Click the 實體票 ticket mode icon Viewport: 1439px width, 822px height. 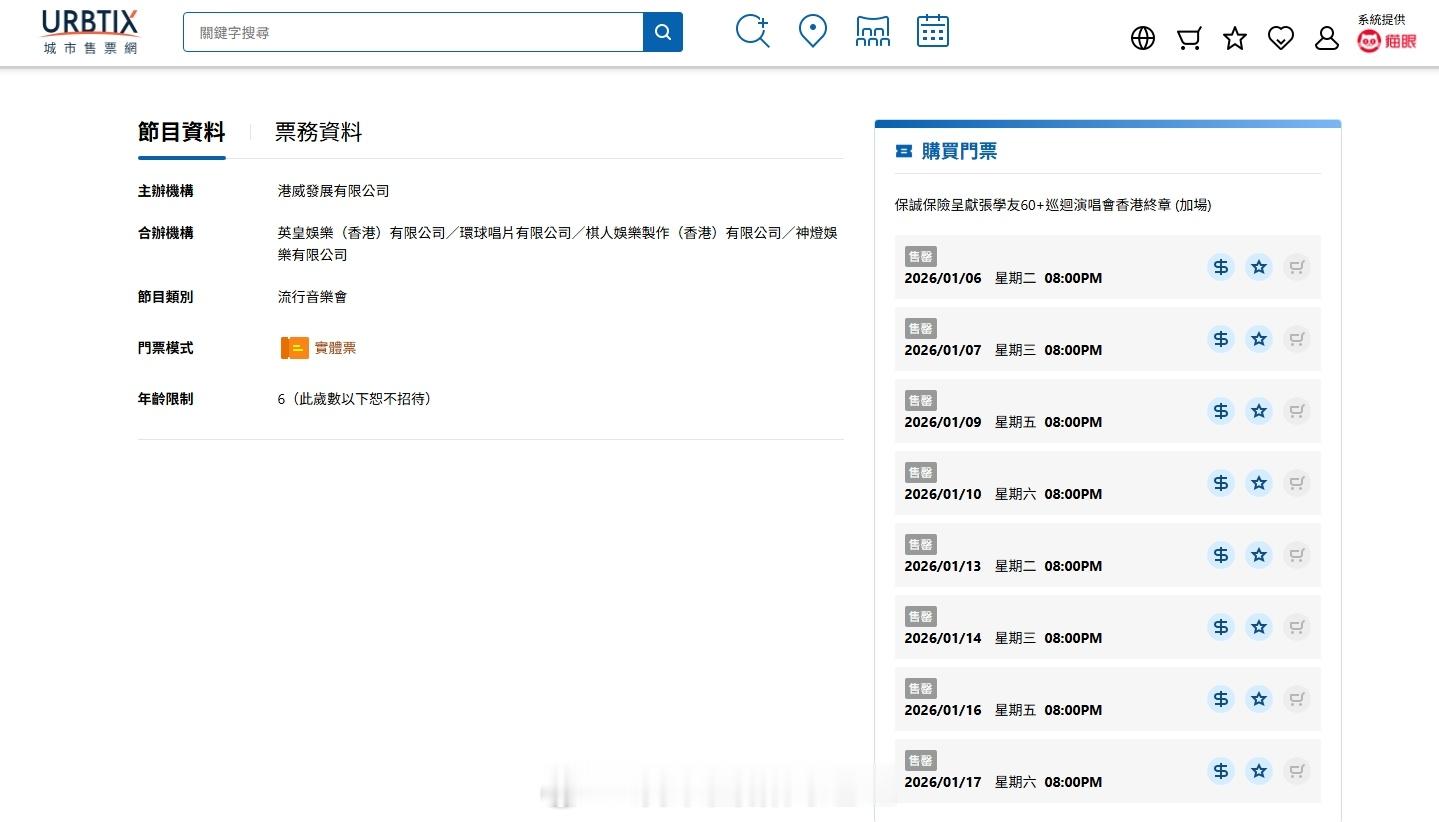coord(295,348)
